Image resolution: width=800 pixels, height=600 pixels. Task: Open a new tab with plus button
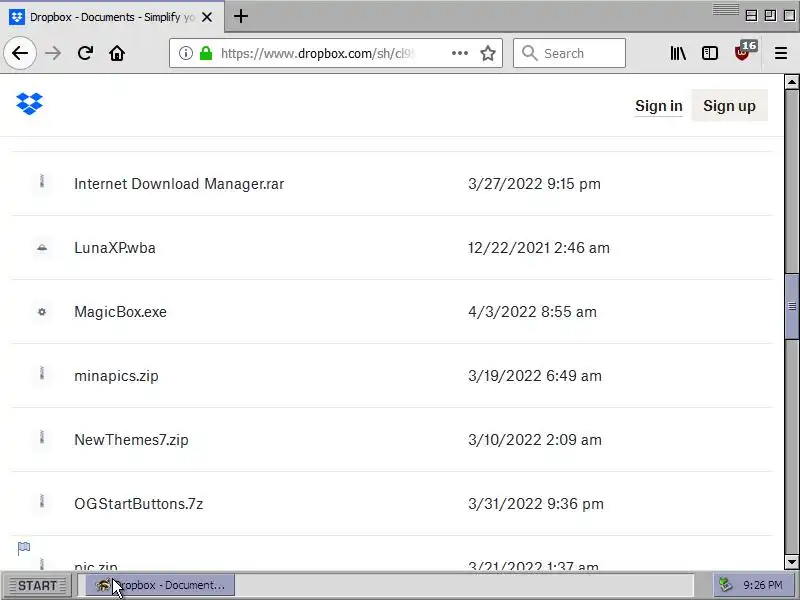pos(241,16)
